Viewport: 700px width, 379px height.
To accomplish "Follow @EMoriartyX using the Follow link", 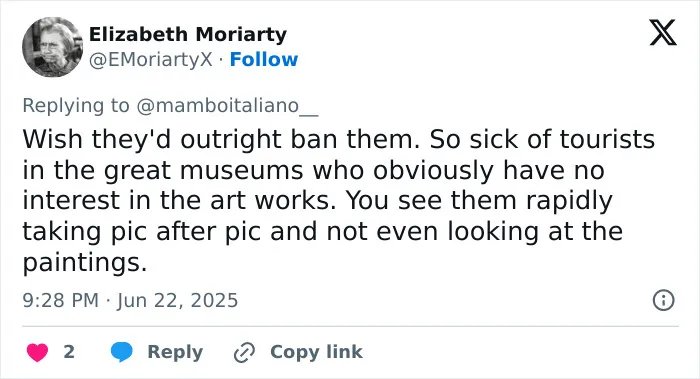I will [x=263, y=59].
